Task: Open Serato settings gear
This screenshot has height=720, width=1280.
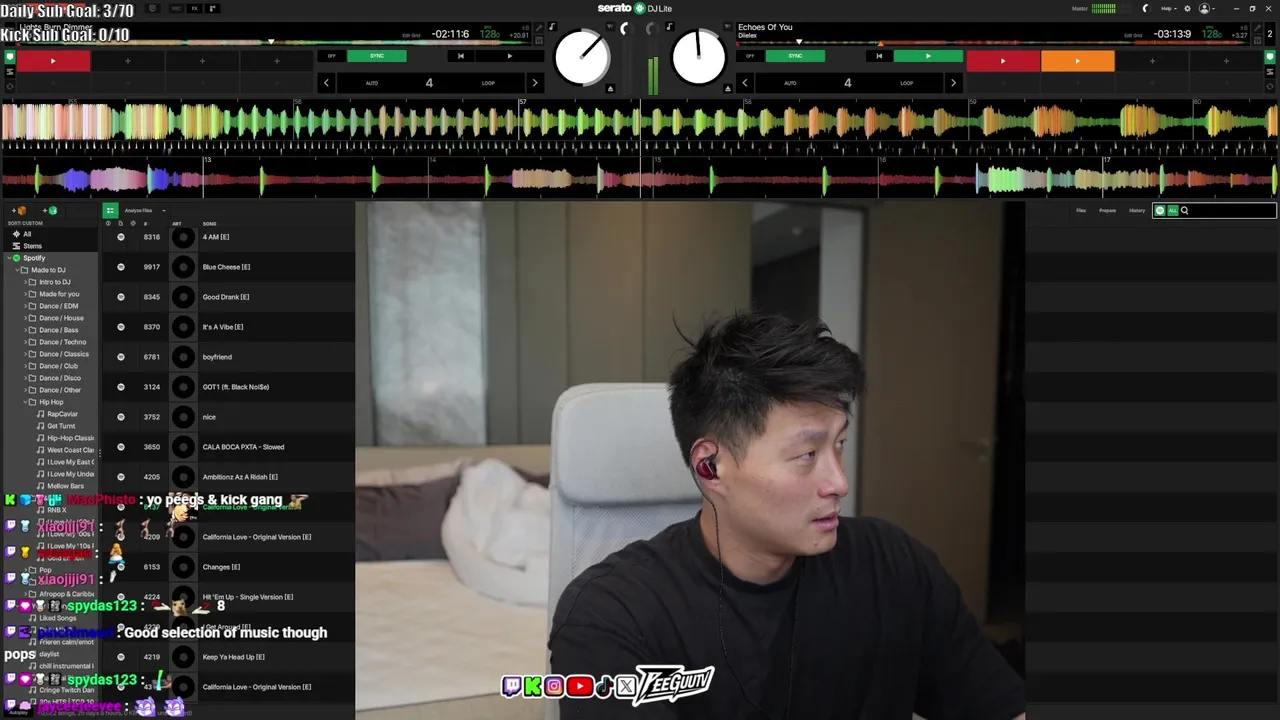Action: click(1187, 9)
